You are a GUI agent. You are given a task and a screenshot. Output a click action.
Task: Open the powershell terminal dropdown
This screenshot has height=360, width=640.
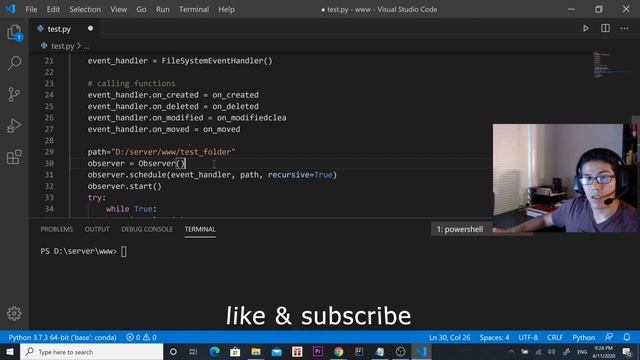461,229
